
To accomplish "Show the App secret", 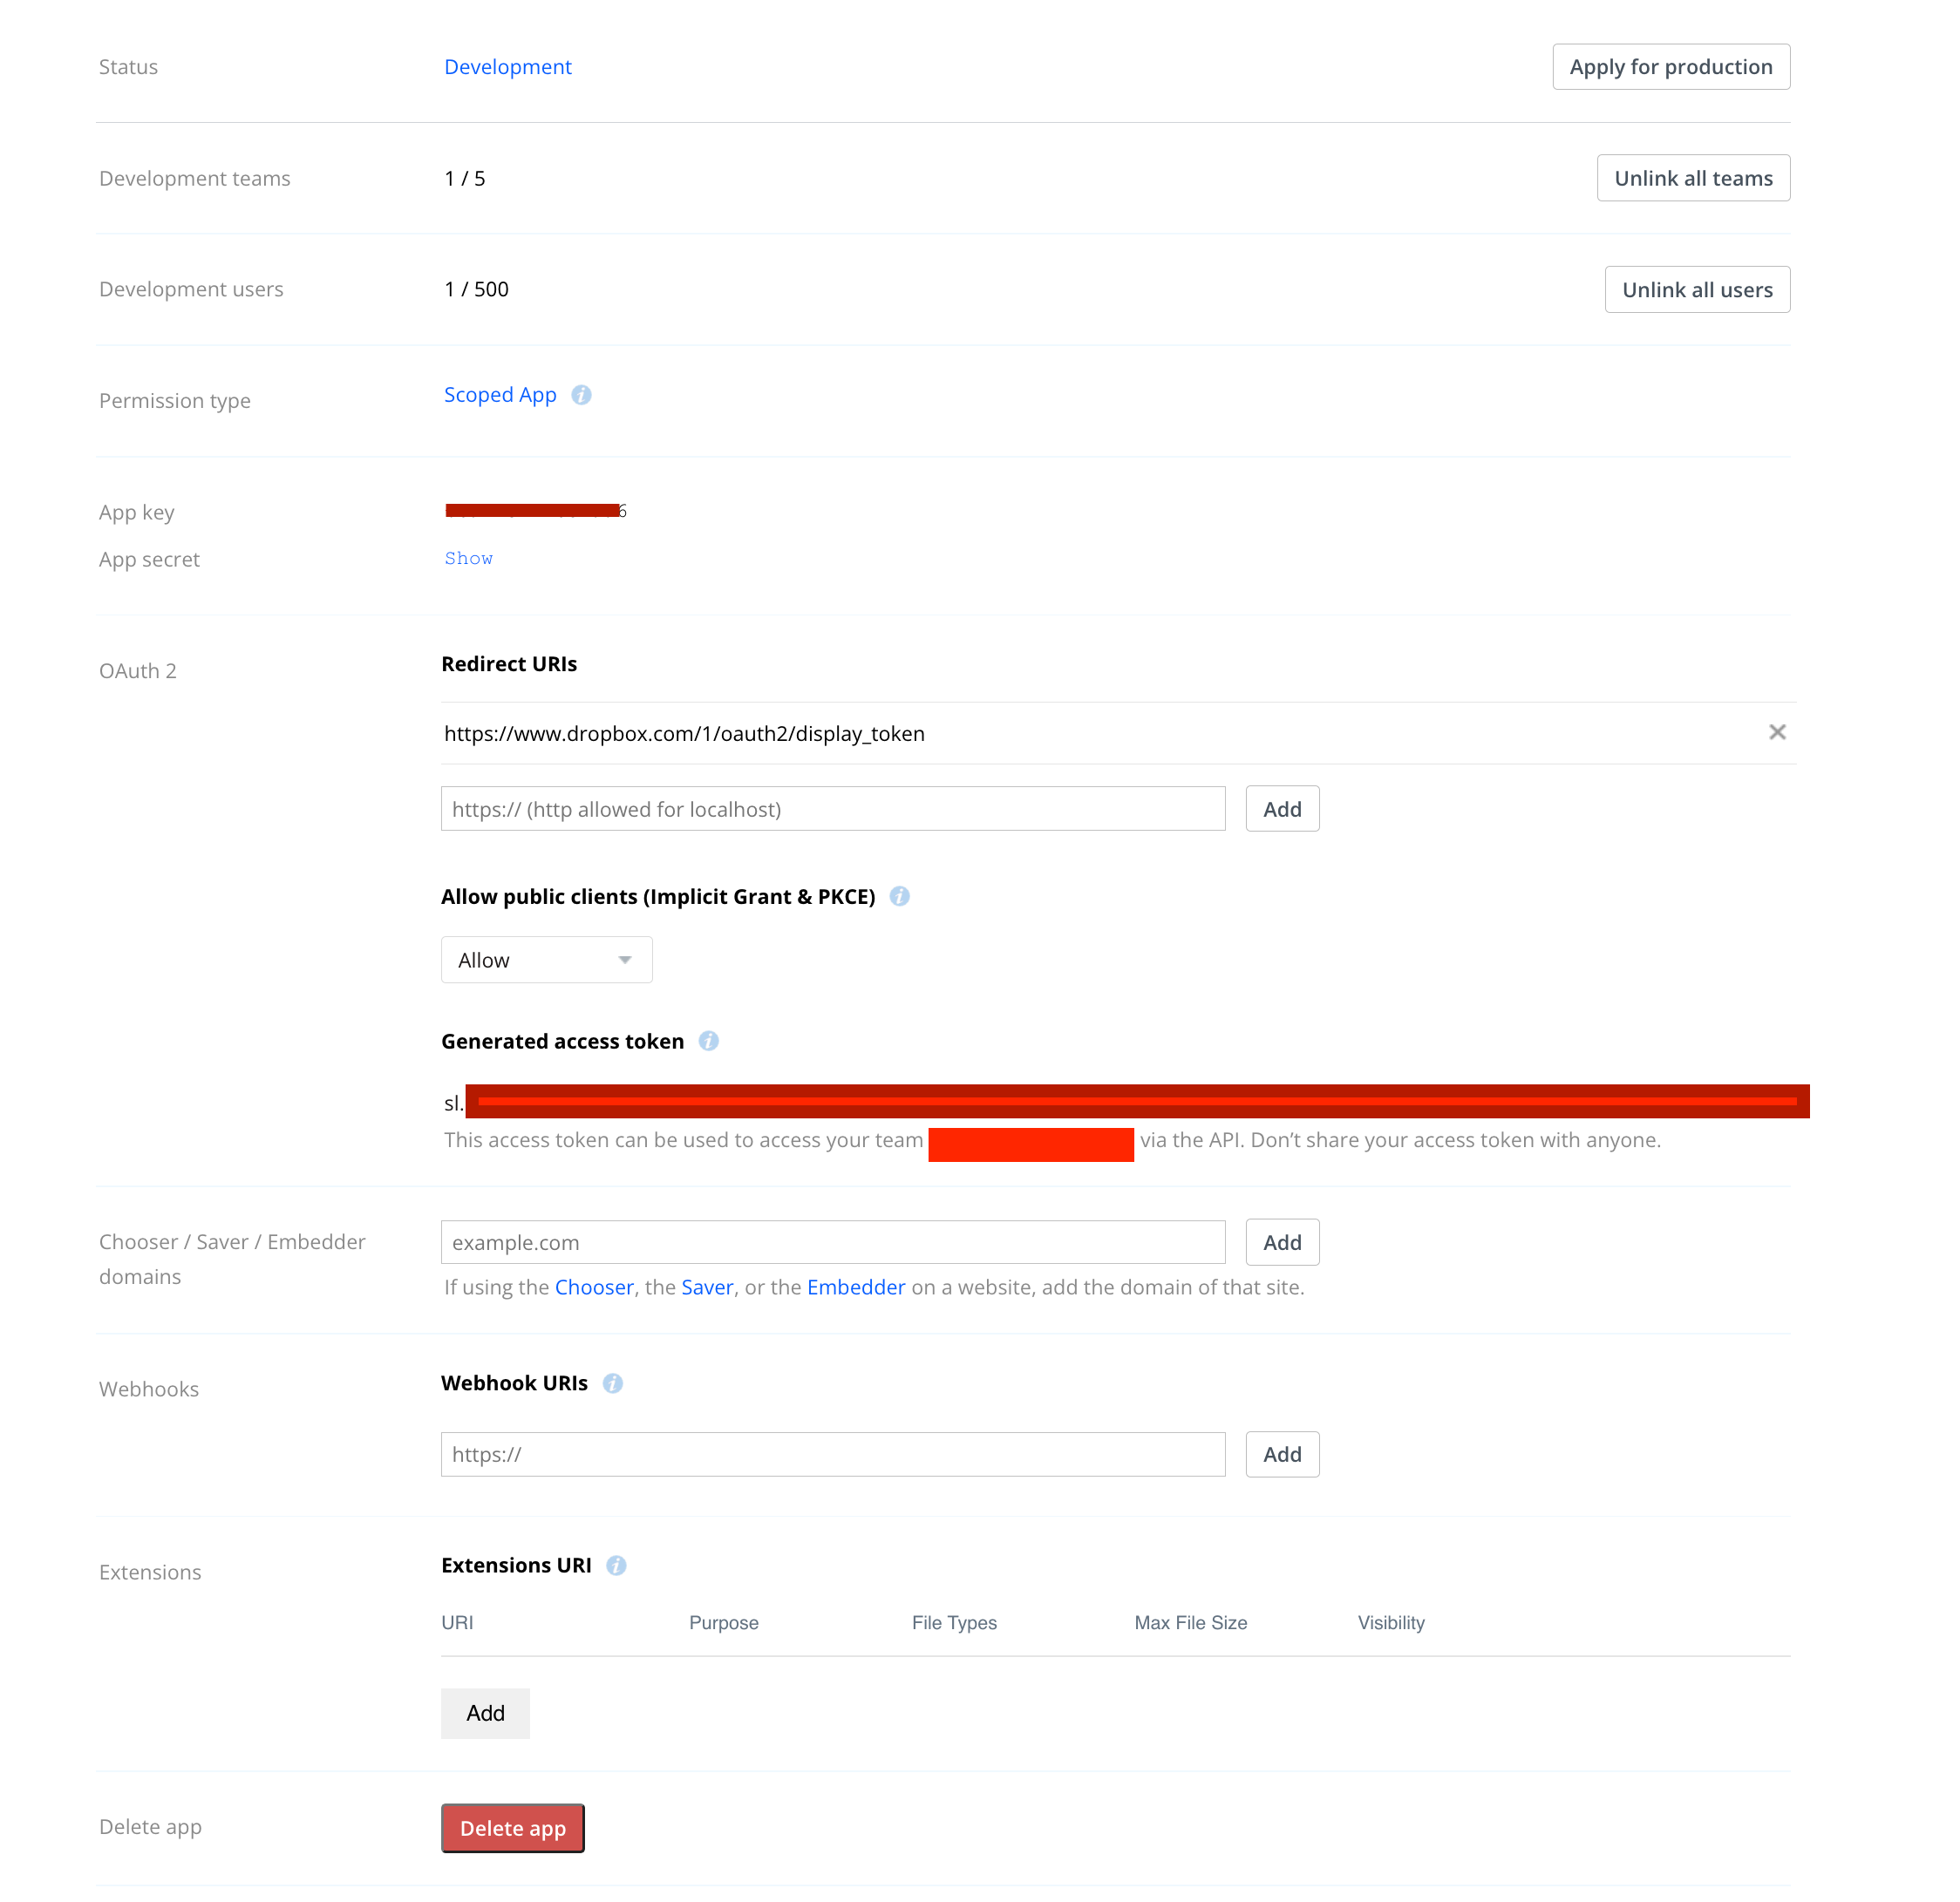I will pos(468,558).
